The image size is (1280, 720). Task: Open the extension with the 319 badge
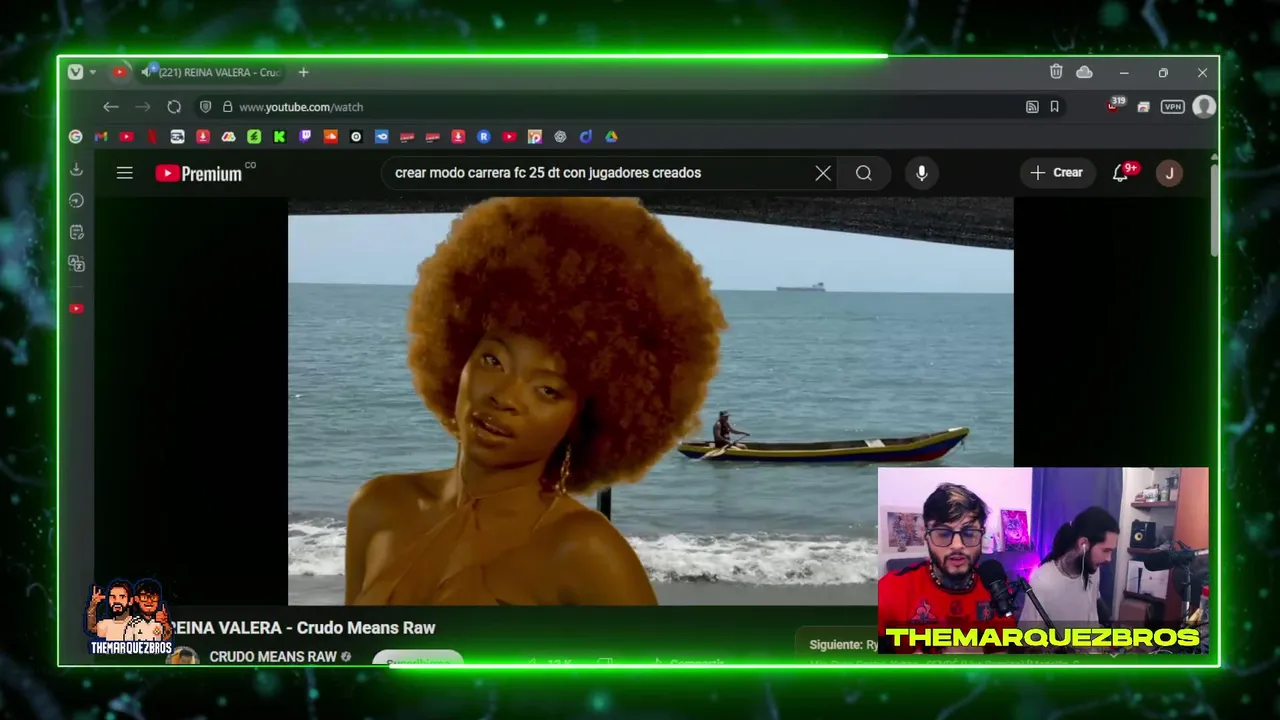click(x=1115, y=105)
